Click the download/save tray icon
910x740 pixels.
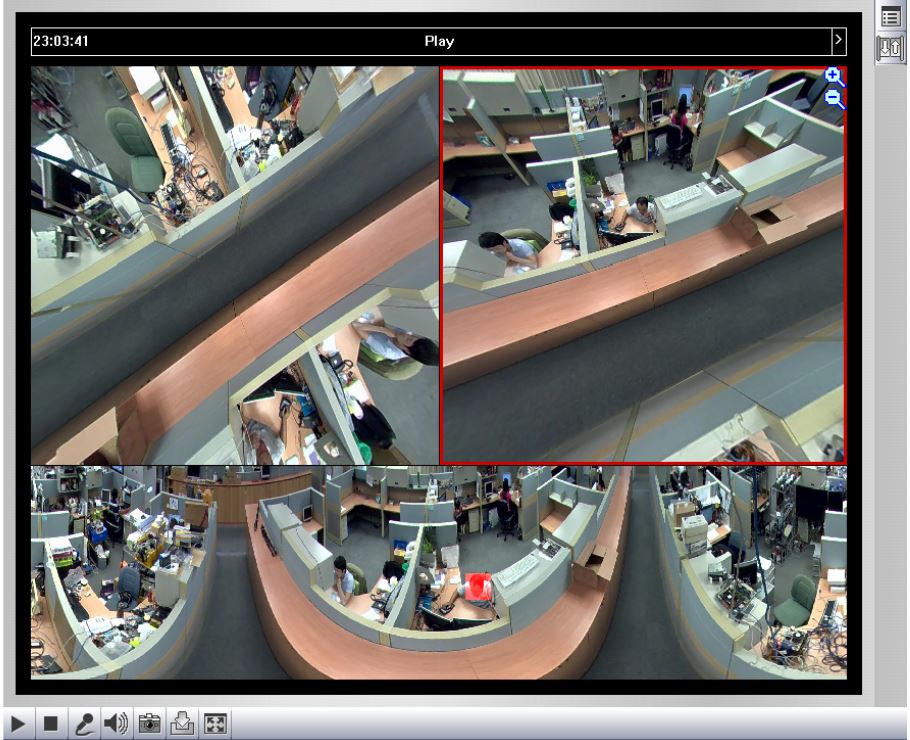tap(182, 722)
